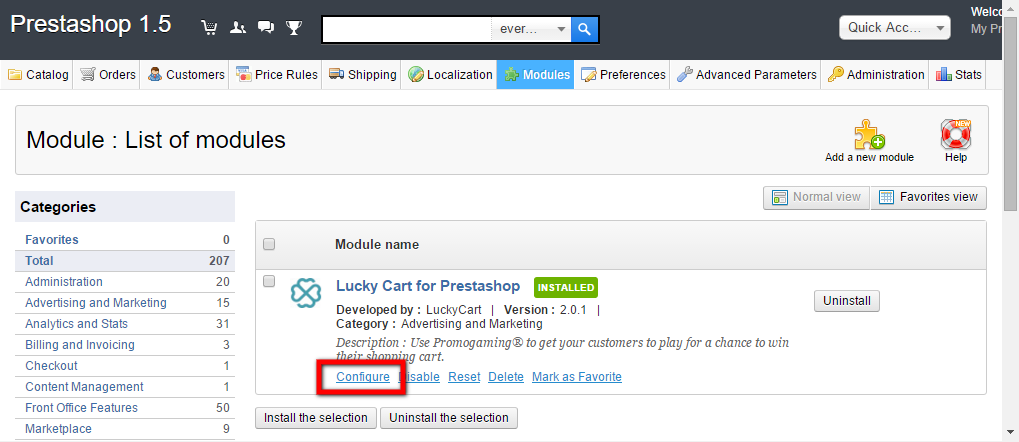Click the Install the selection button

coord(316,418)
